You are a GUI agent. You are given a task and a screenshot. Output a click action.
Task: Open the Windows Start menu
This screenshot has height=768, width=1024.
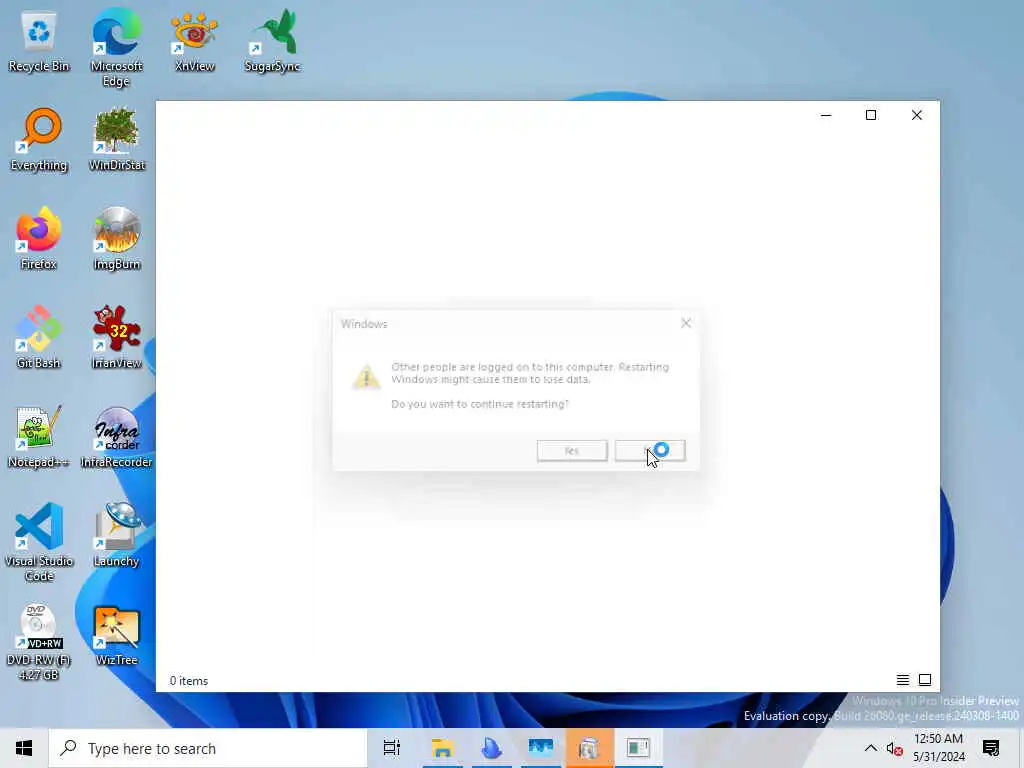24,748
